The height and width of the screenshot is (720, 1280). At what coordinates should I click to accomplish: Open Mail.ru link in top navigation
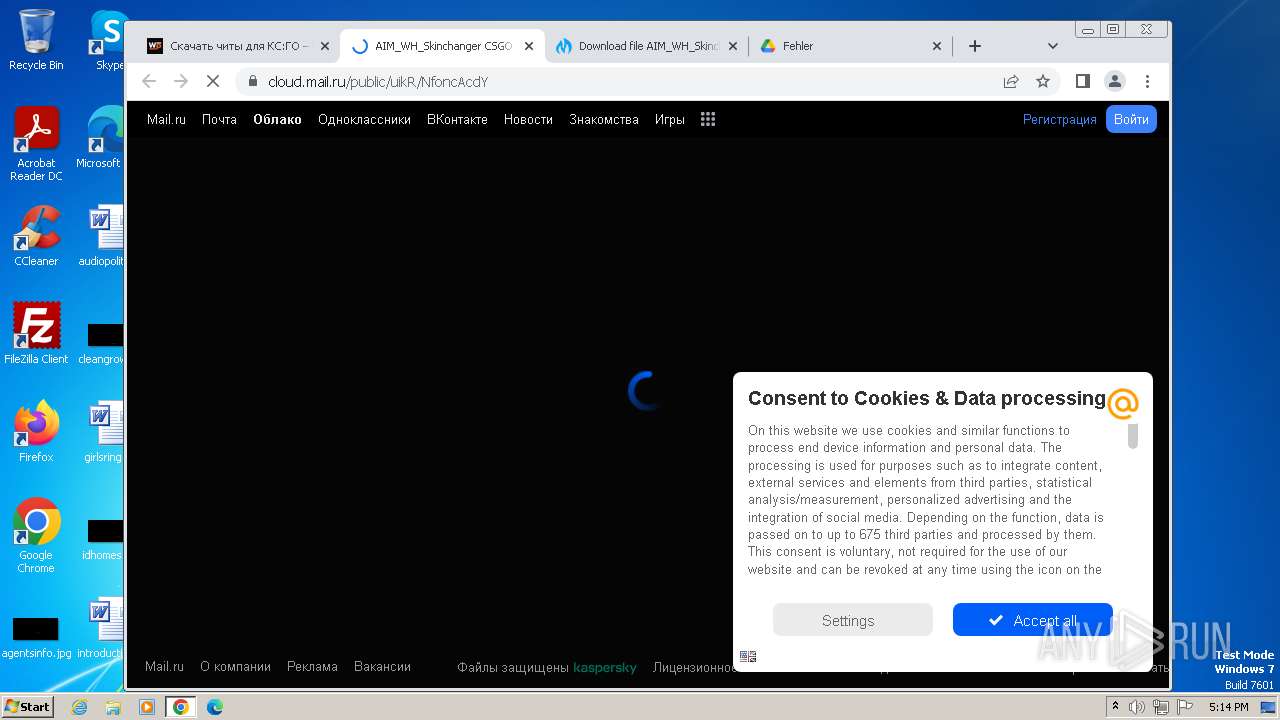pyautogui.click(x=166, y=119)
